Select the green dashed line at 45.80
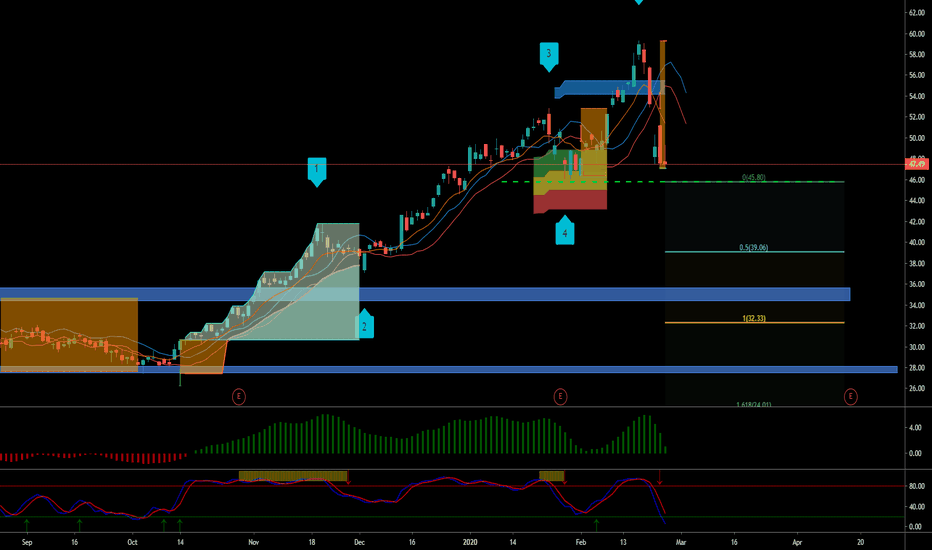 coord(673,182)
